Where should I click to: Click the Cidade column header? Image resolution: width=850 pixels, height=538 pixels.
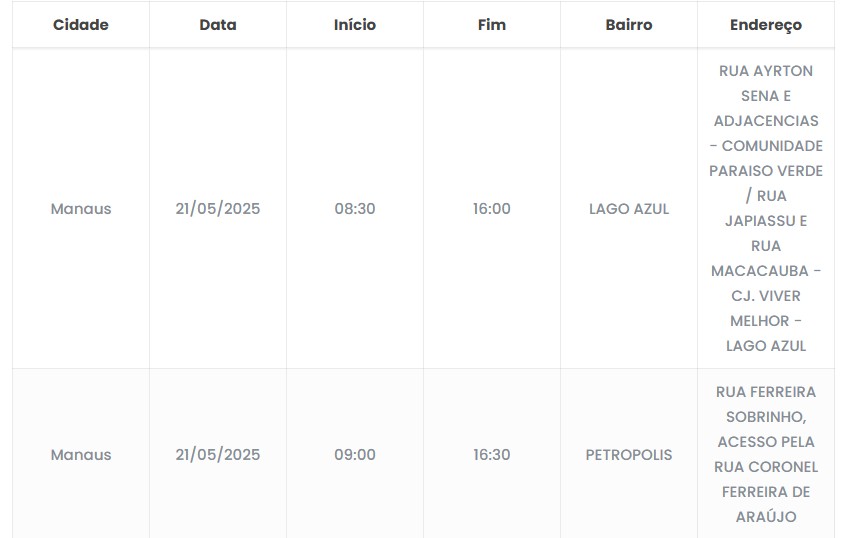(81, 25)
